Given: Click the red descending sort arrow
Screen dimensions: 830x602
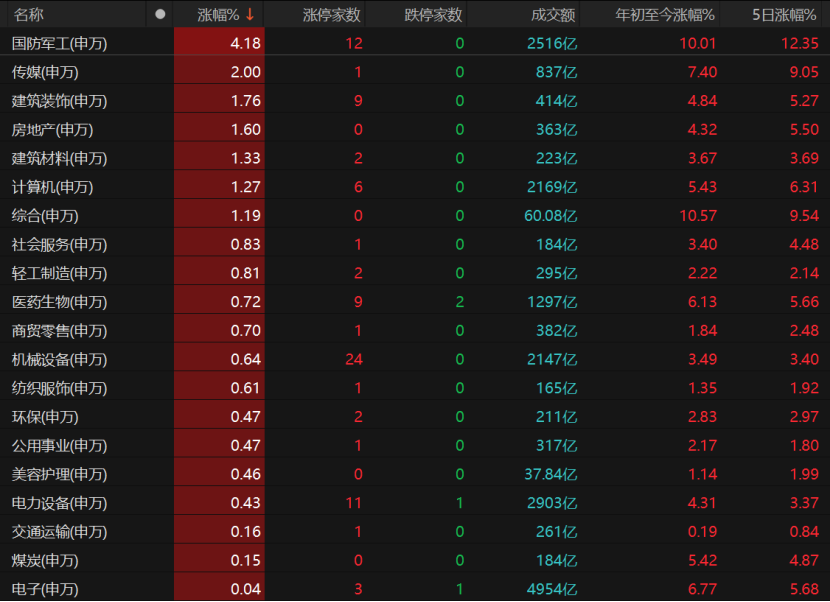Looking at the screenshot, I should [250, 15].
